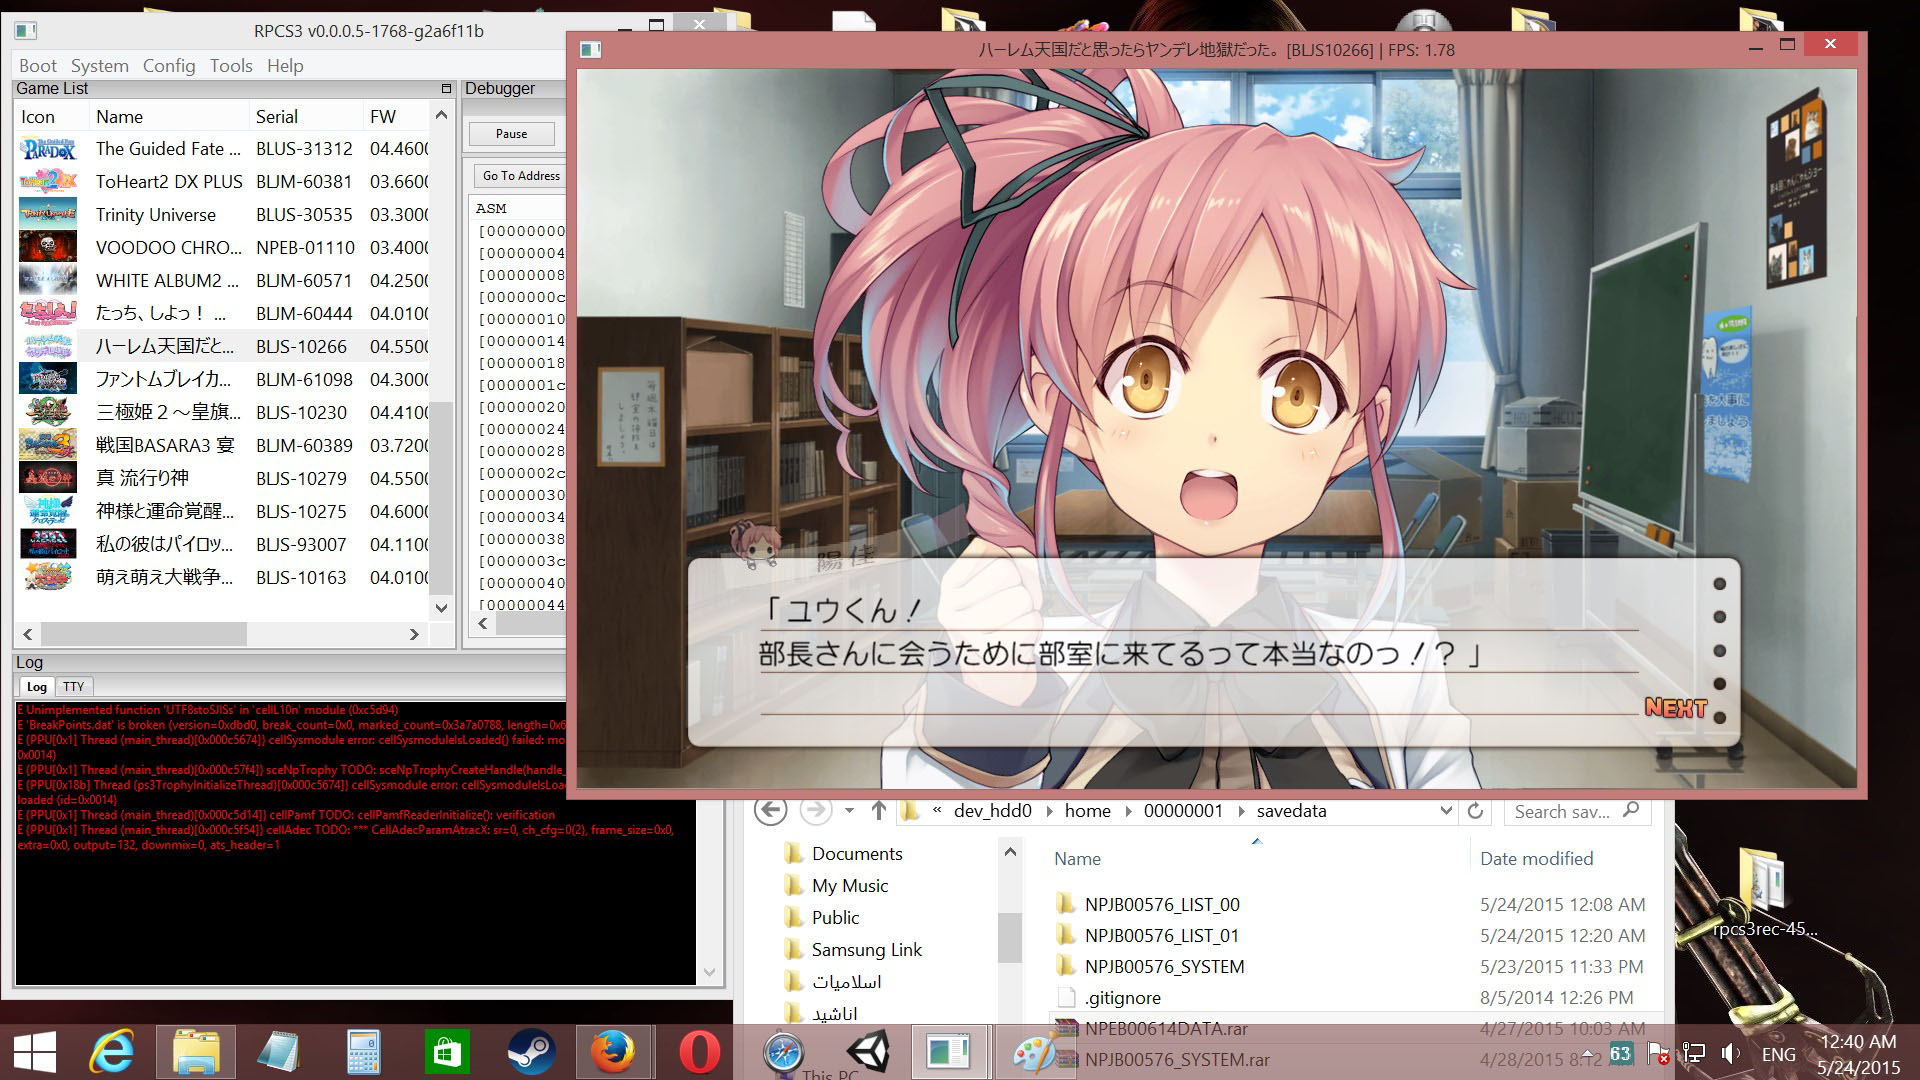This screenshot has width=1920, height=1080.
Task: Switch to the TTY log tab
Action: pos(74,686)
